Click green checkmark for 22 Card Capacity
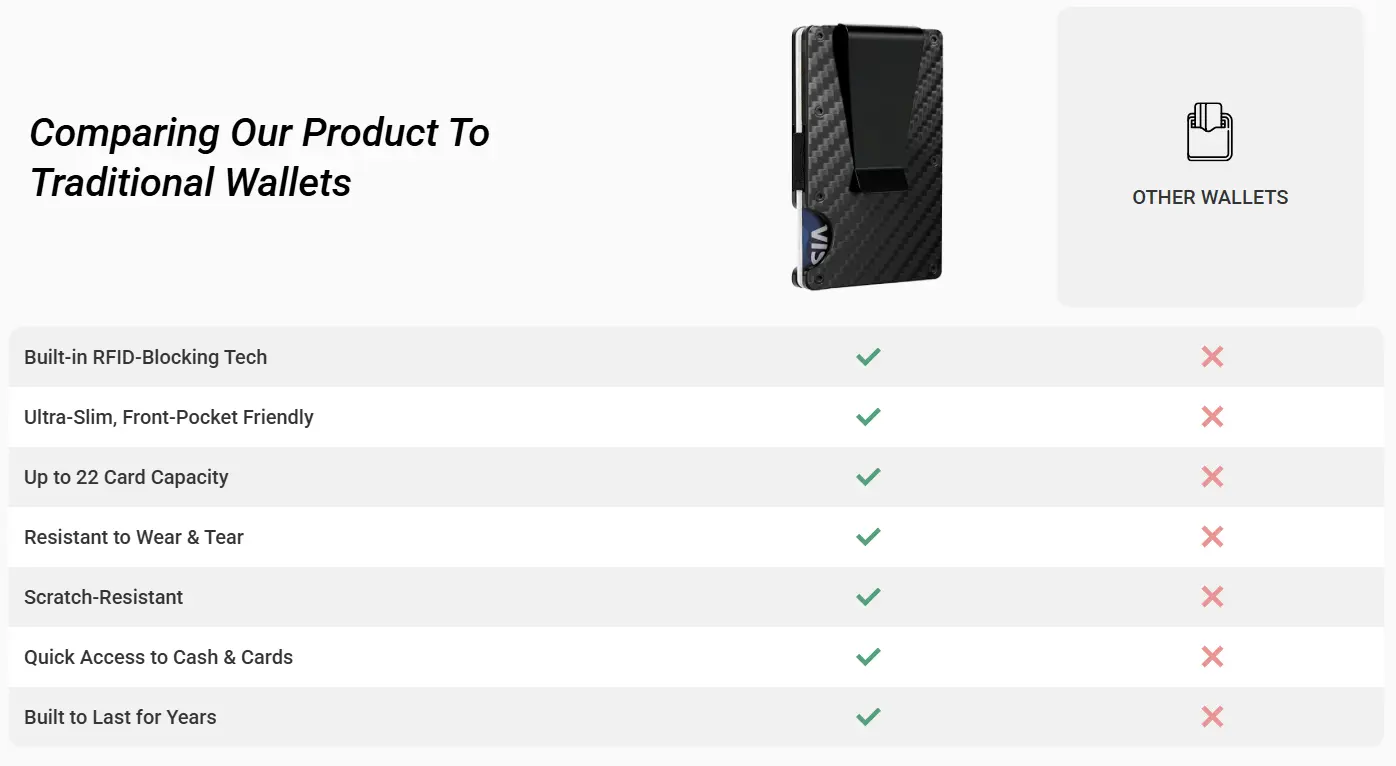 click(868, 477)
